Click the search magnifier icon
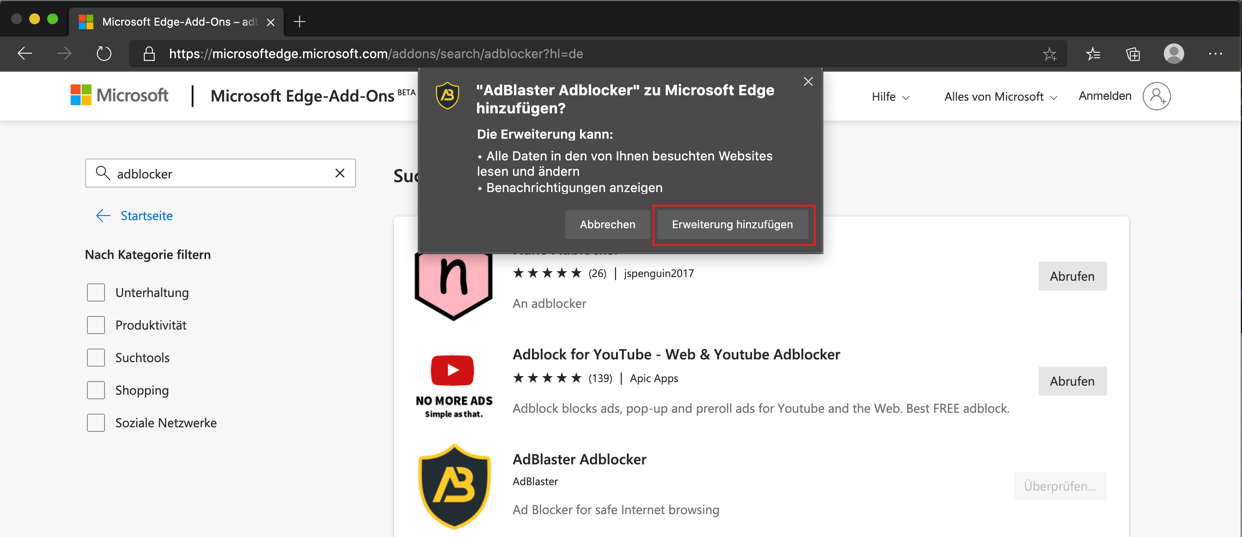 tap(102, 173)
